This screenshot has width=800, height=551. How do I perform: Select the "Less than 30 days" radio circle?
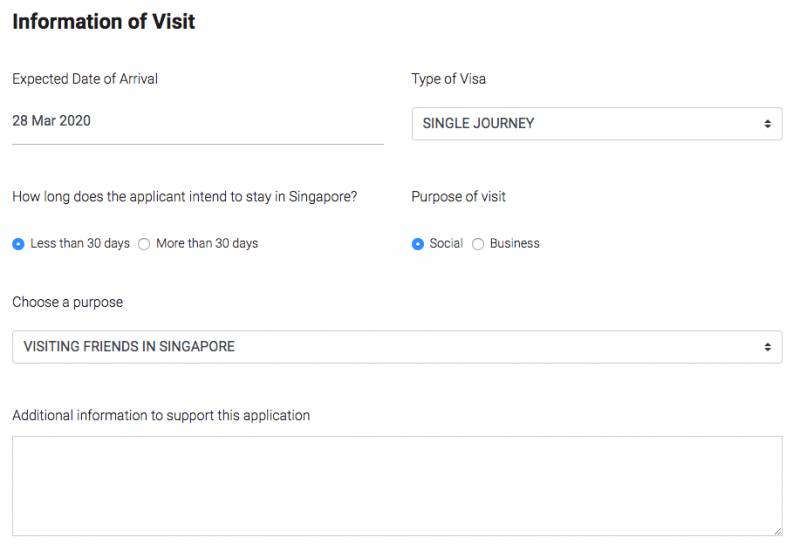(19, 244)
